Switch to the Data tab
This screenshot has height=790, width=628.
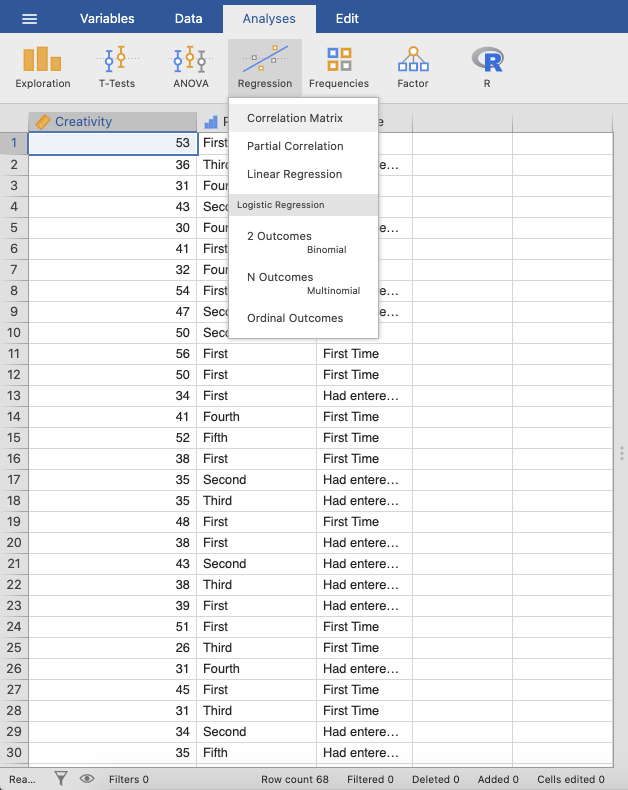(x=189, y=19)
